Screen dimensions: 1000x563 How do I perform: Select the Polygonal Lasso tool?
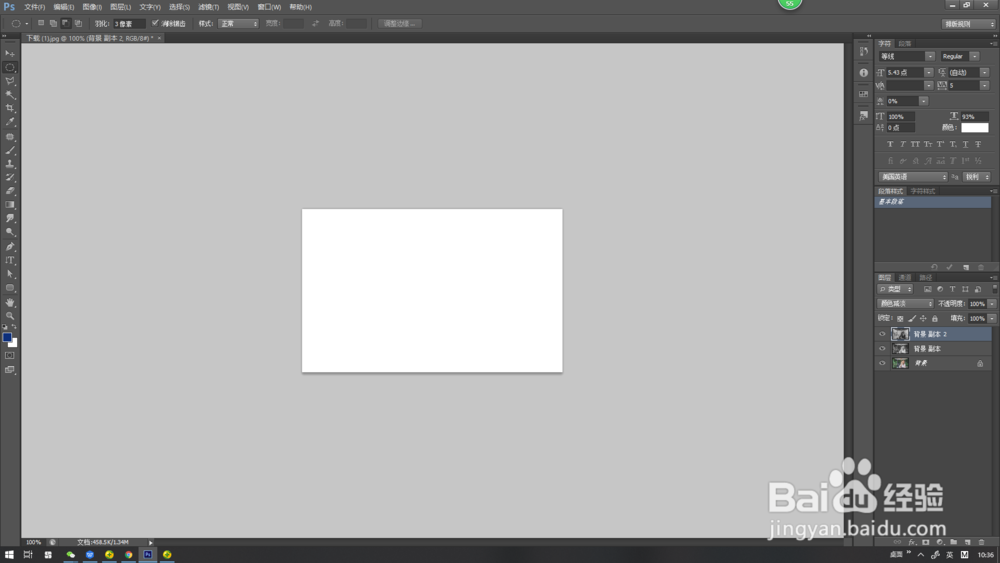(10, 81)
